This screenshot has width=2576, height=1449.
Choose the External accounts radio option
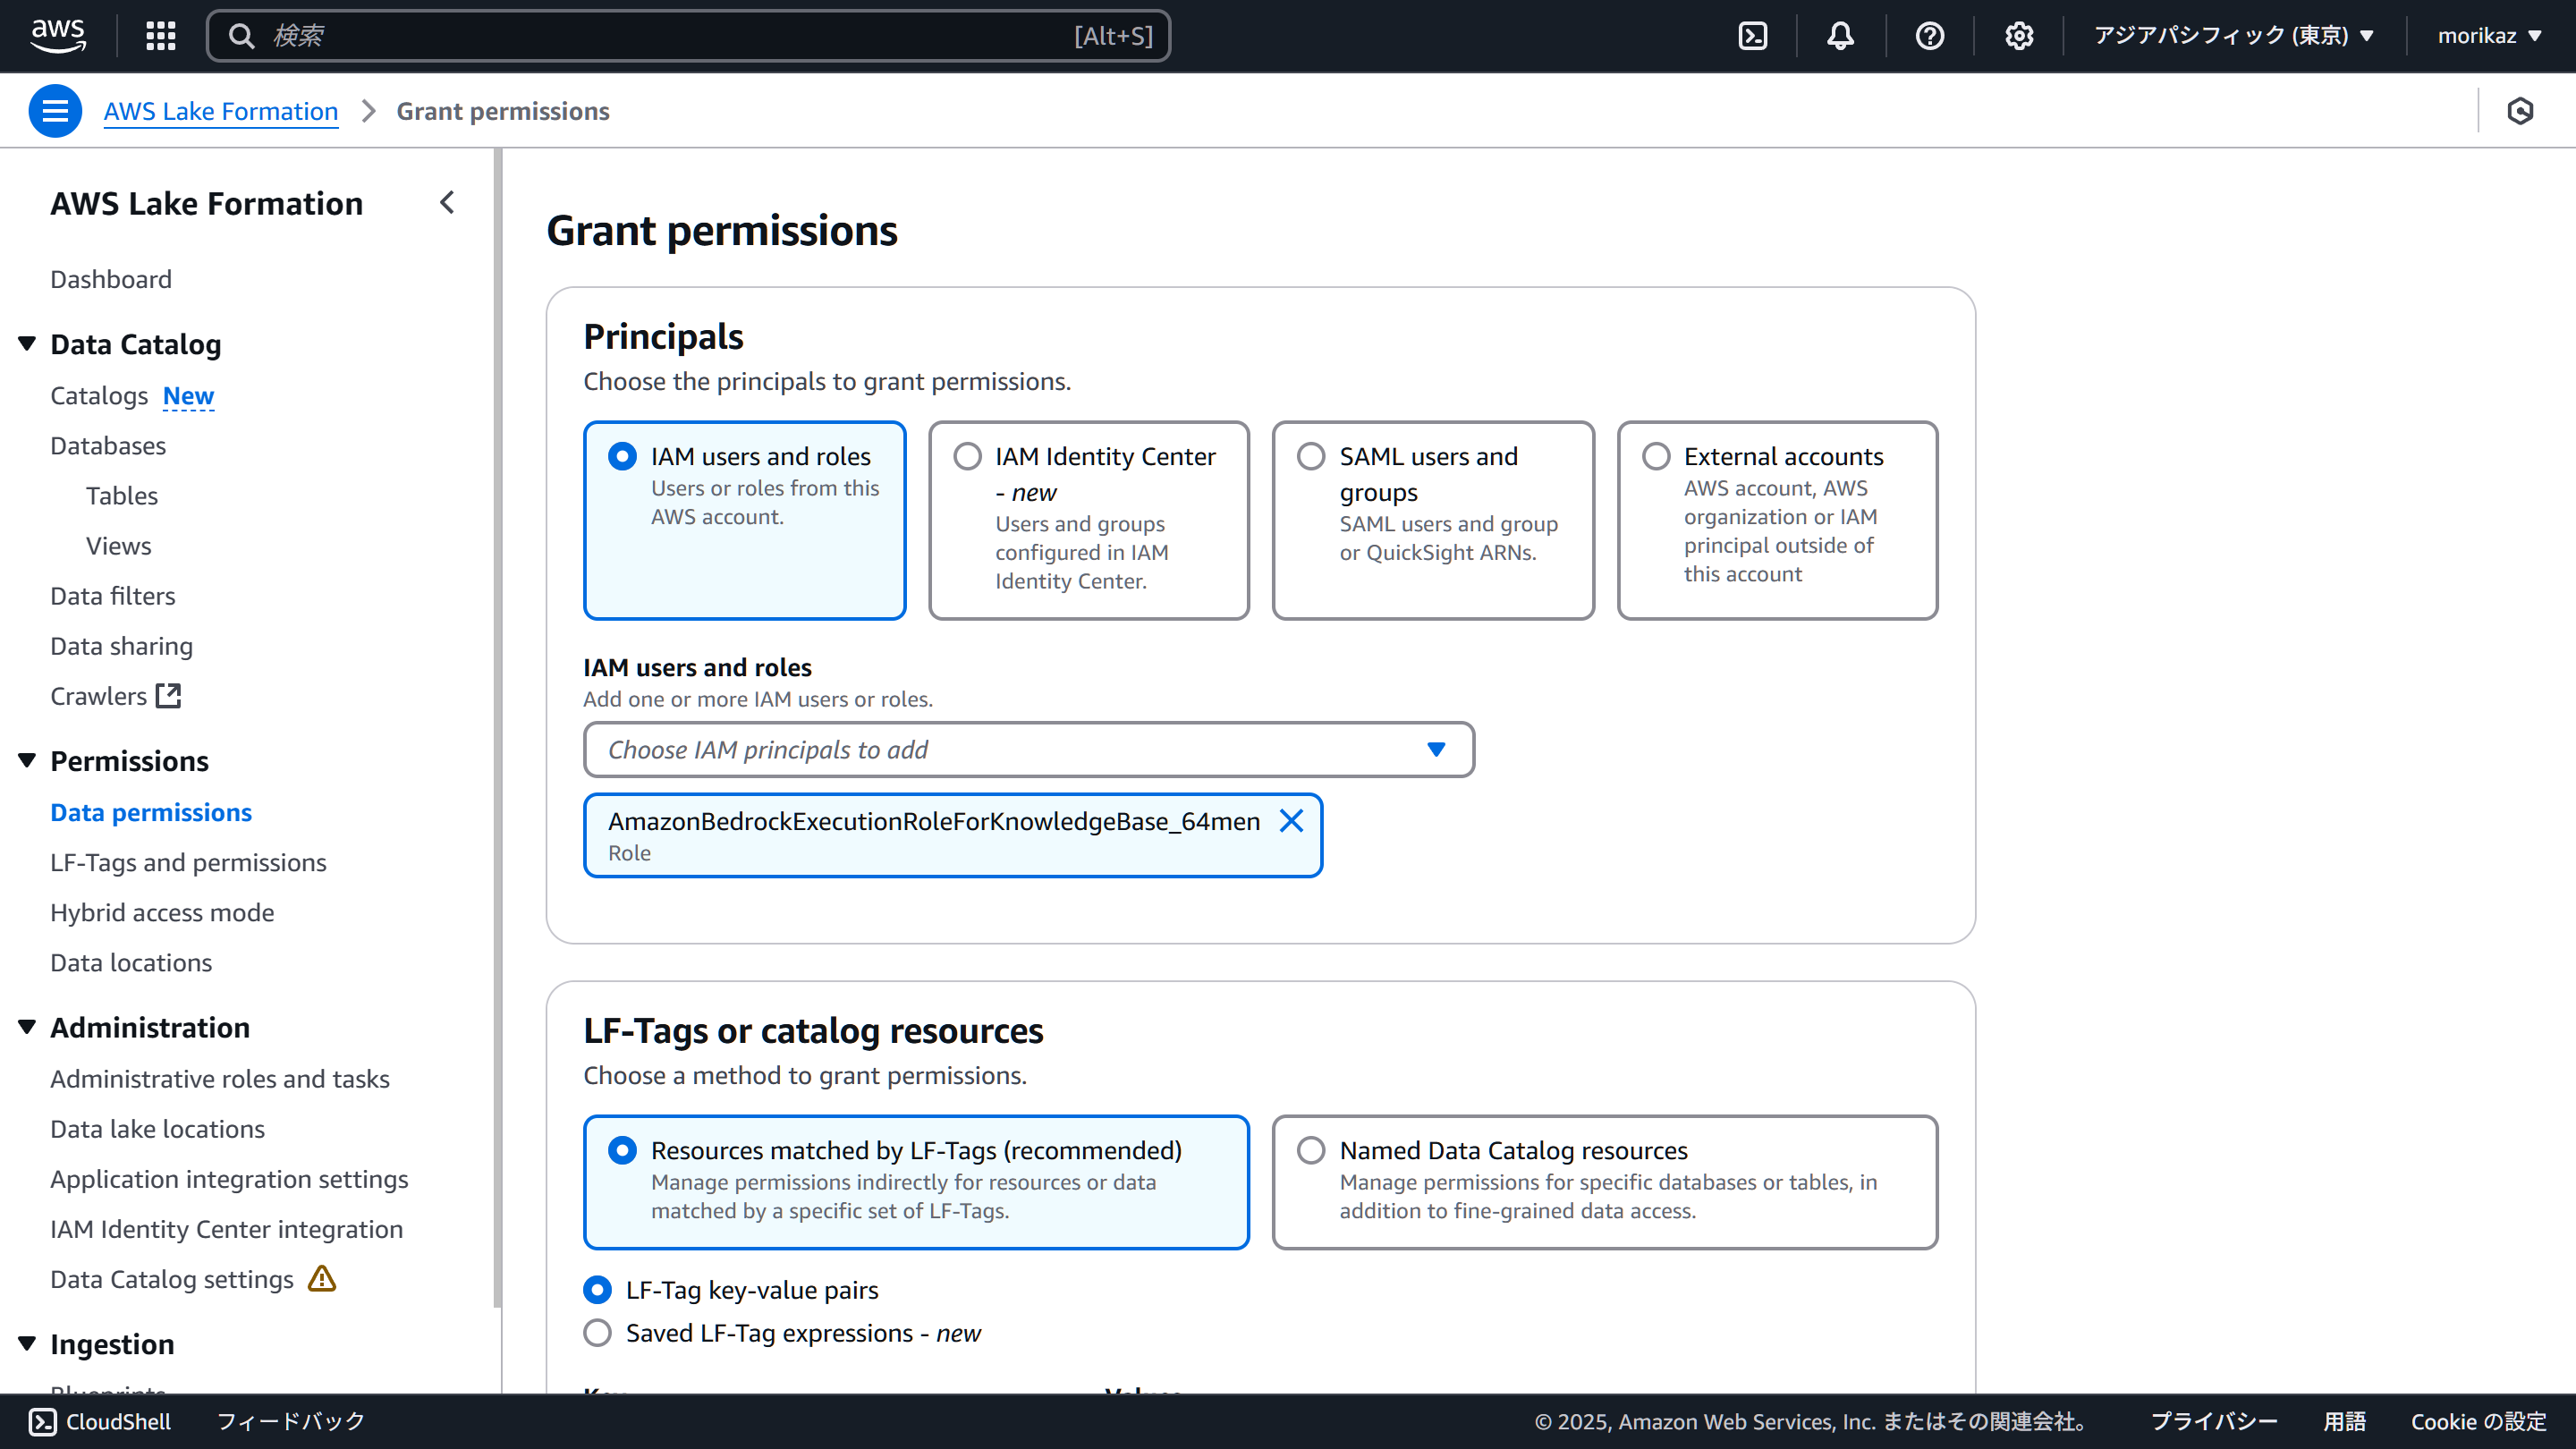pos(1656,457)
